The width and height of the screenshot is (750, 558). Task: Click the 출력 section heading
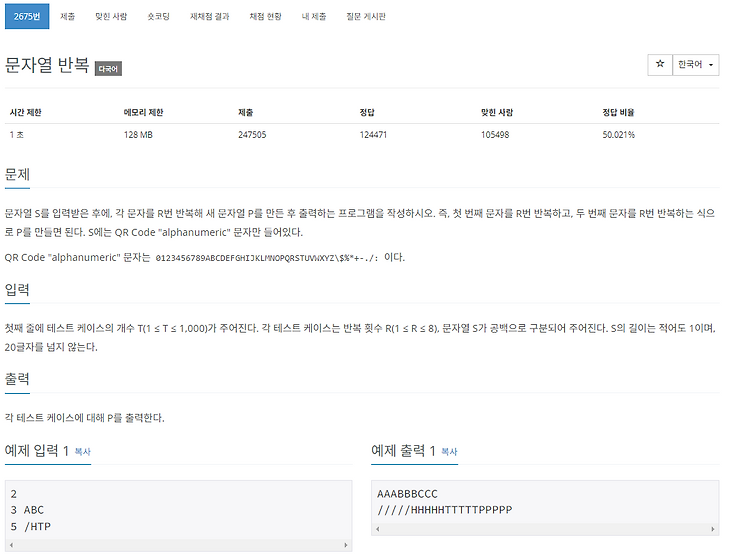pyautogui.click(x=17, y=379)
